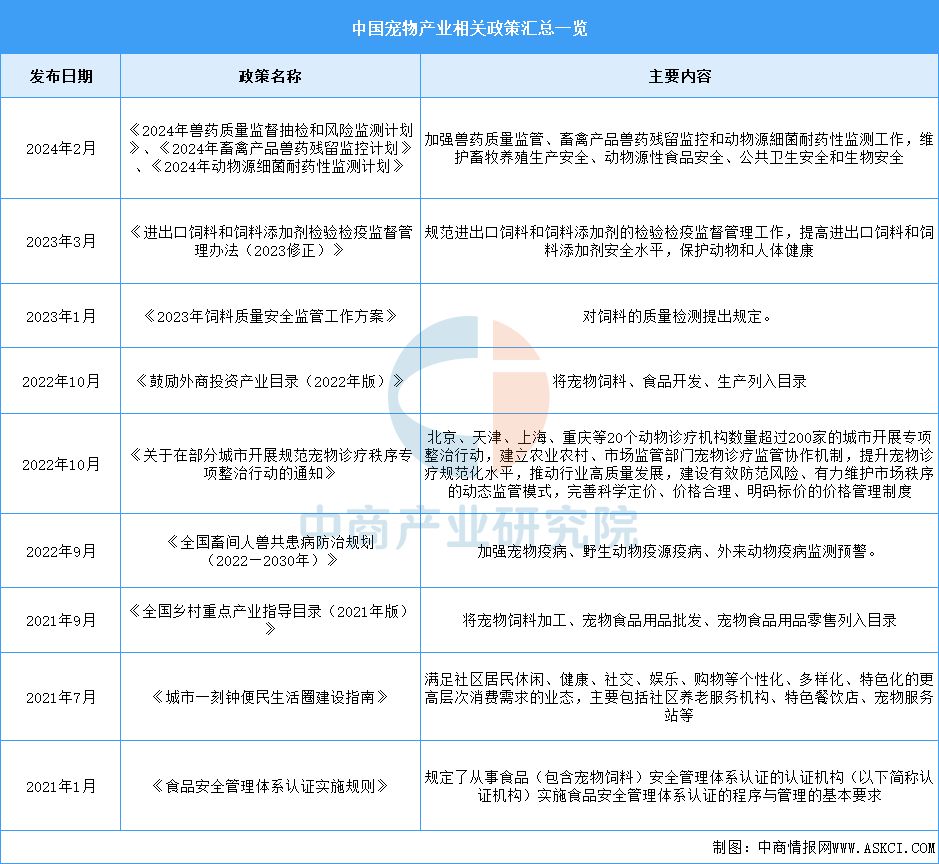This screenshot has width=939, height=864.
Task: Select the date cell 2021年9月
Action: (x=60, y=620)
